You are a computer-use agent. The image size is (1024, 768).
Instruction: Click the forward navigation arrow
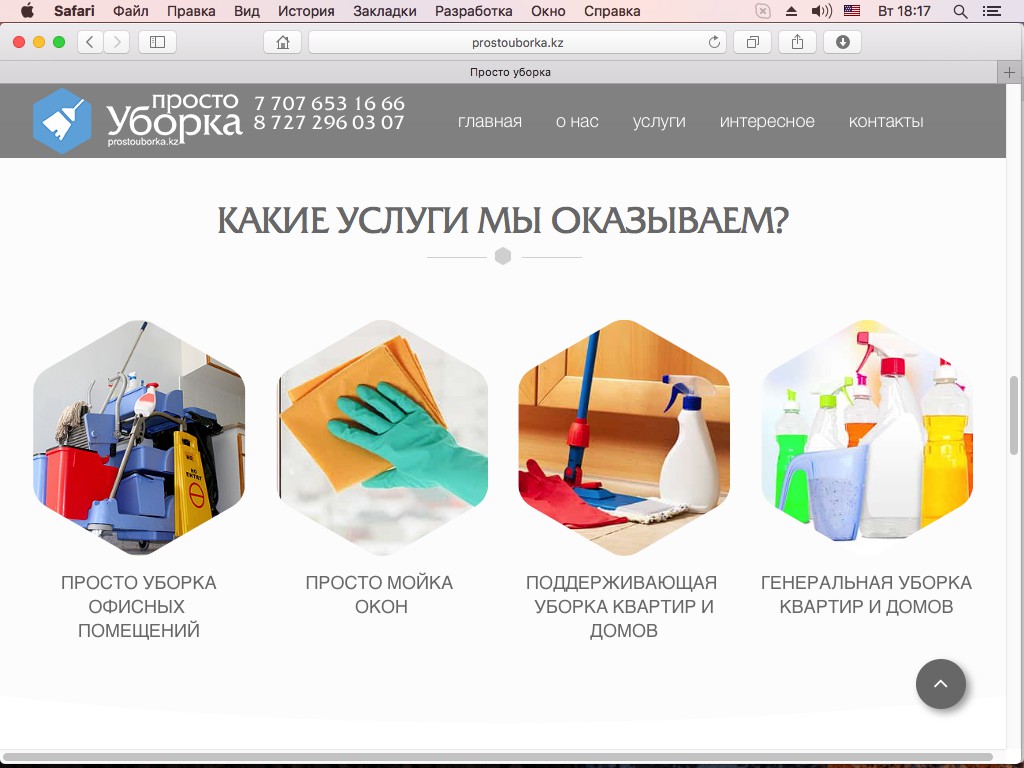[x=117, y=42]
